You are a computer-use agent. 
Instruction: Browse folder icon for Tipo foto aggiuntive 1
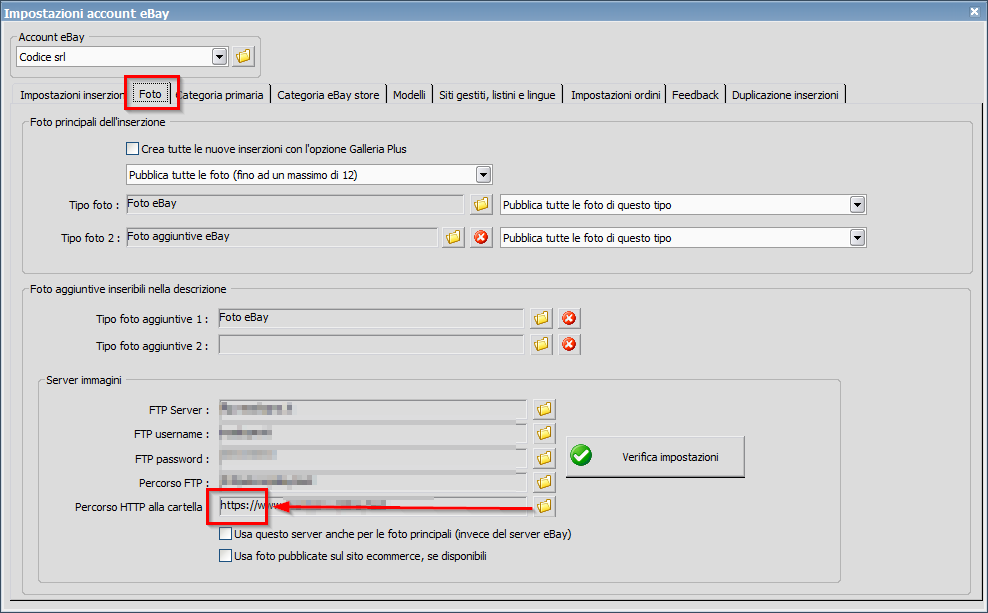click(541, 318)
